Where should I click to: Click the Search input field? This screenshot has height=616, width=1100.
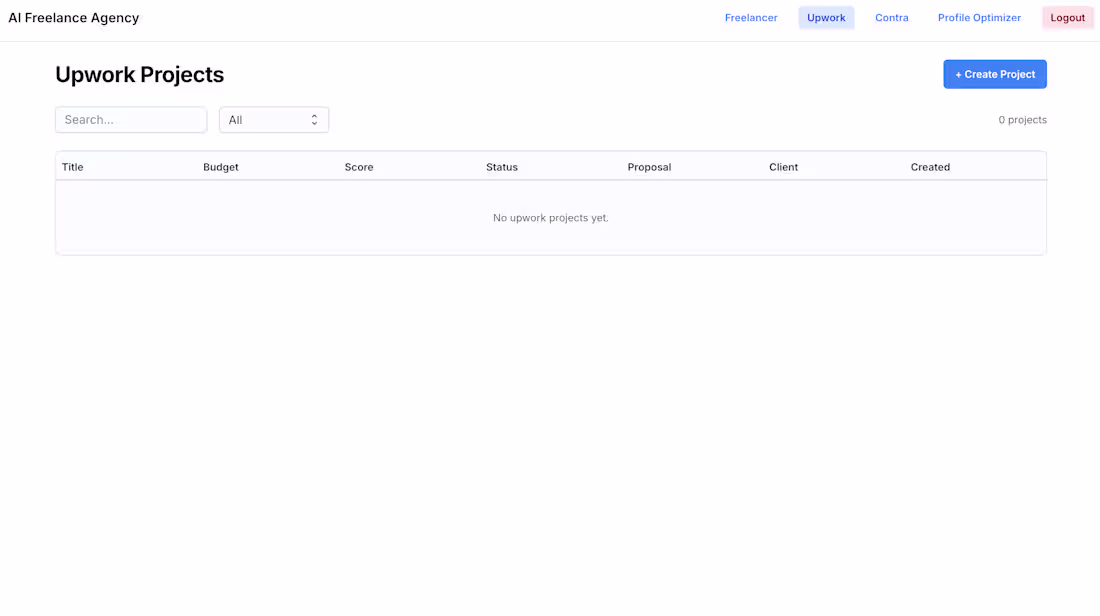[x=131, y=119]
